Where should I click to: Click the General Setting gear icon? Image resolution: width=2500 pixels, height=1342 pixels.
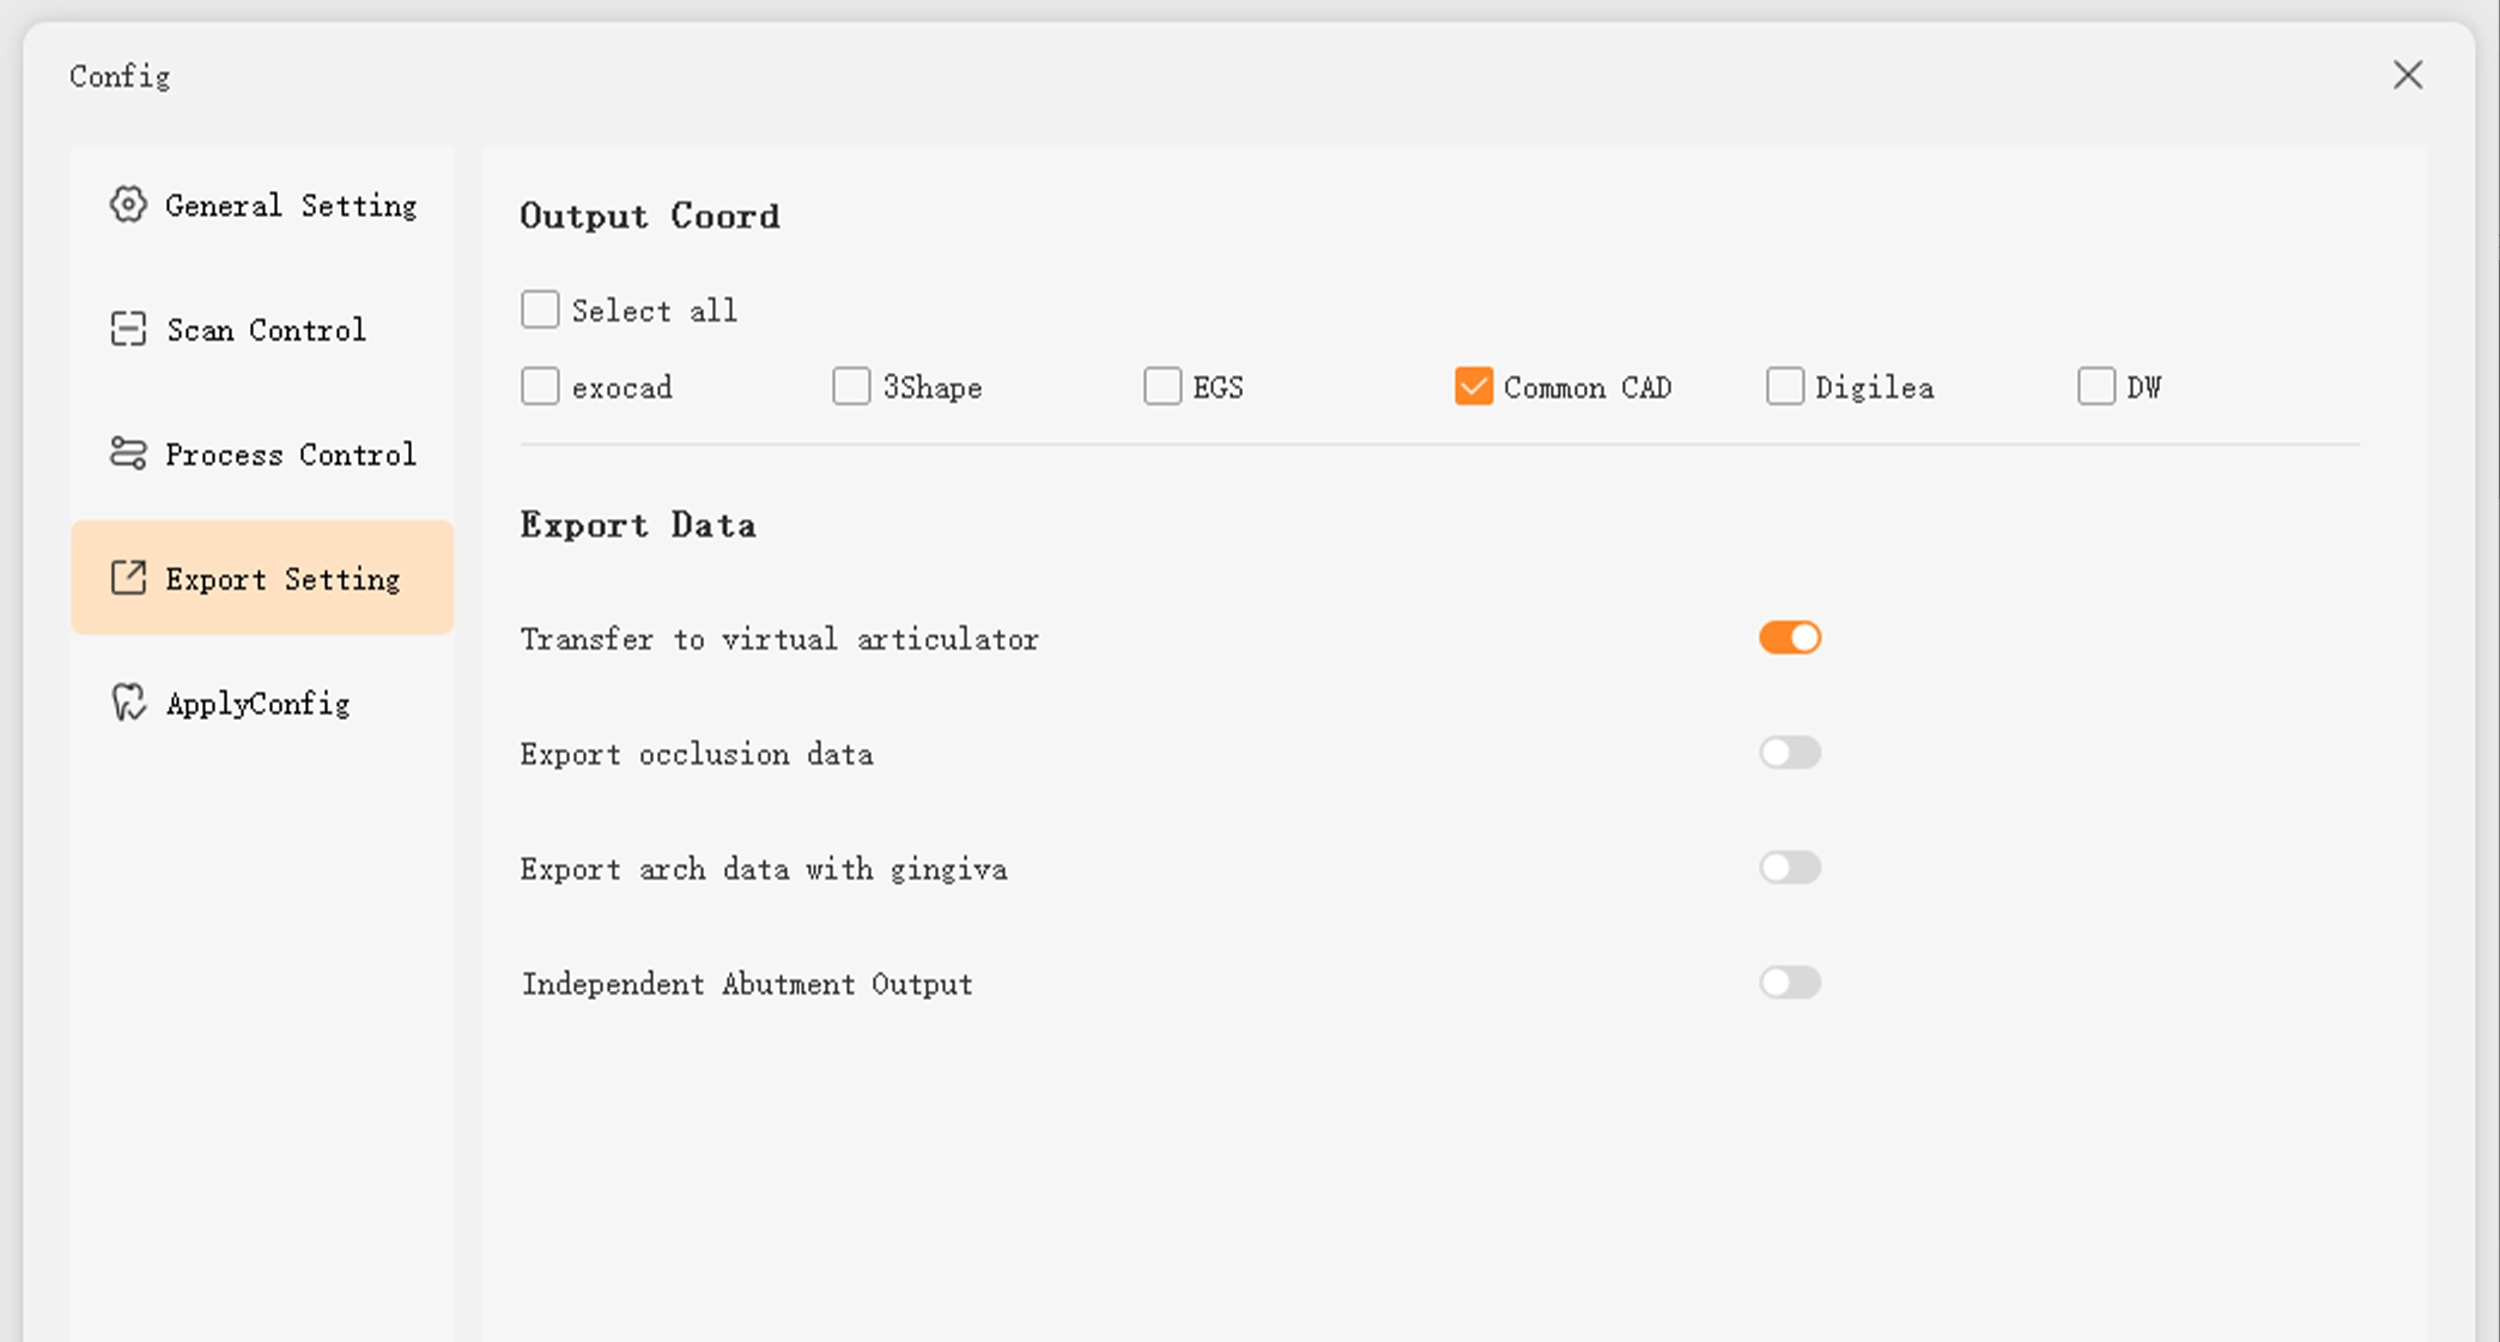128,205
